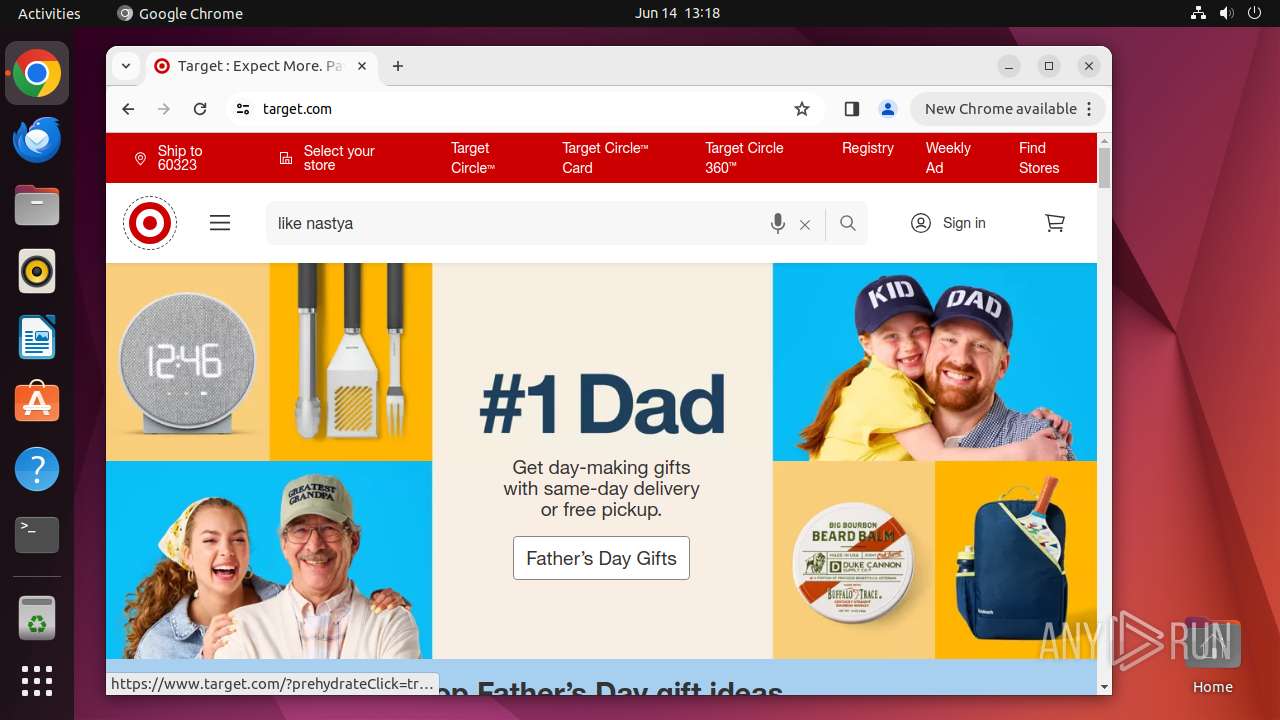
Task: Open Activities overview
Action: click(x=49, y=13)
